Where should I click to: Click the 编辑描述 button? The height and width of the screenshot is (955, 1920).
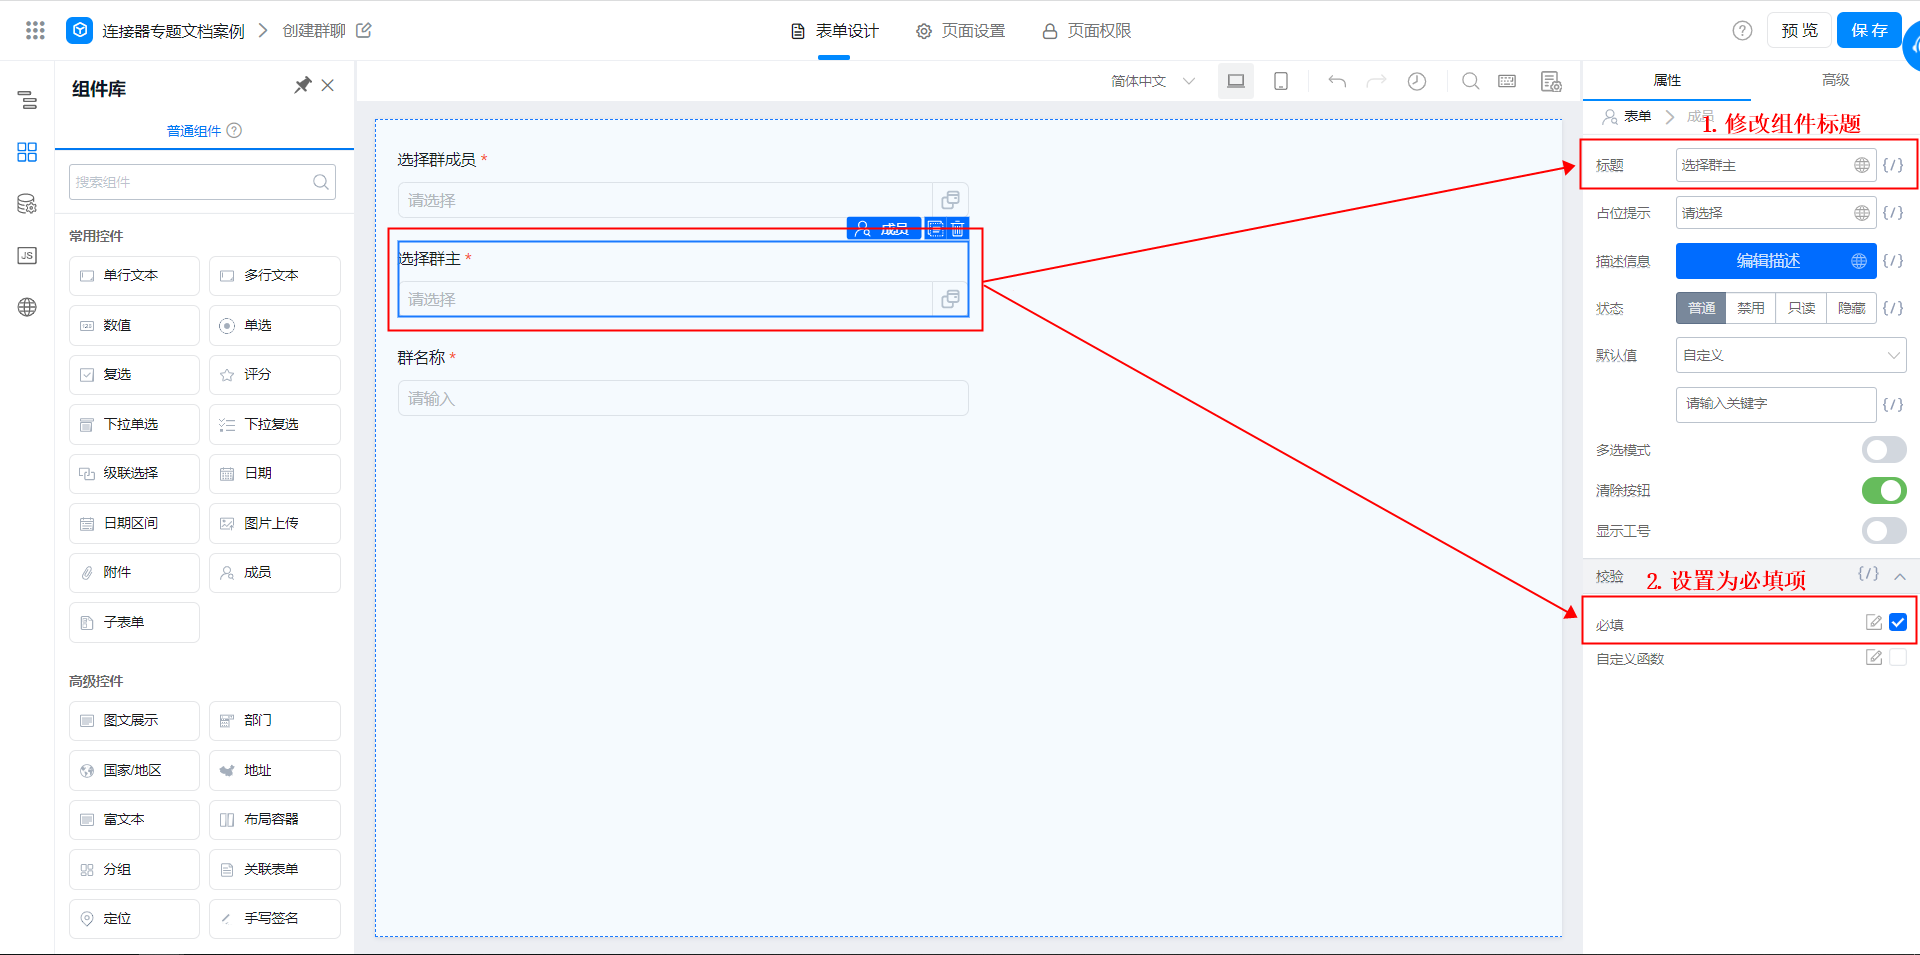point(1768,261)
